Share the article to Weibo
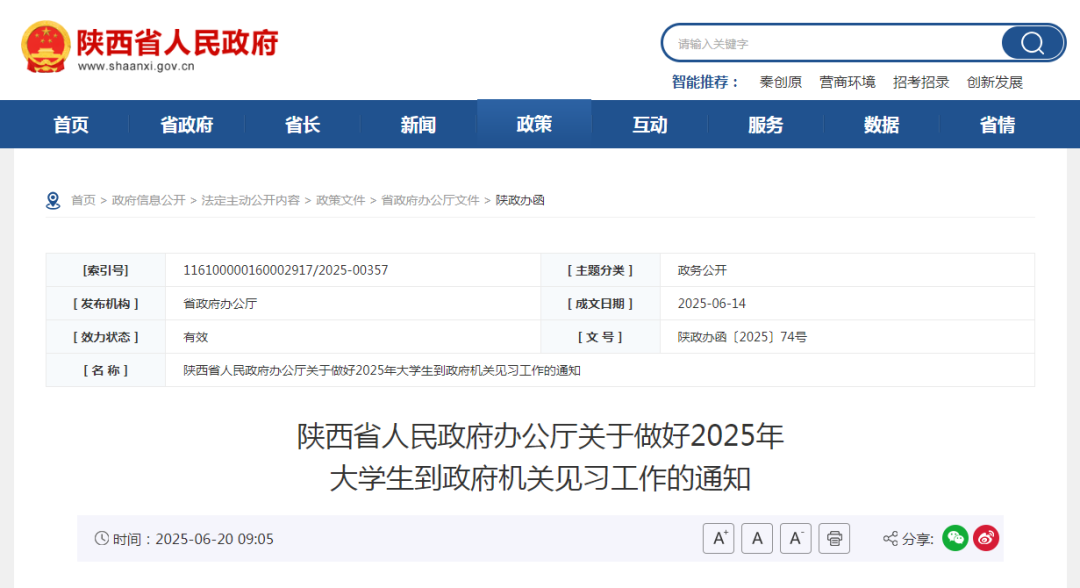Viewport: 1080px width, 588px height. point(986,538)
